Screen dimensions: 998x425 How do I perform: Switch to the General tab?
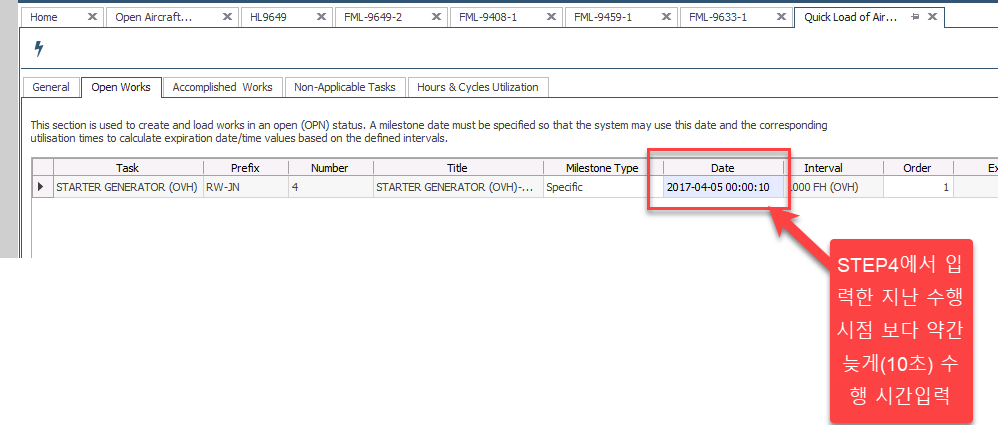point(51,87)
